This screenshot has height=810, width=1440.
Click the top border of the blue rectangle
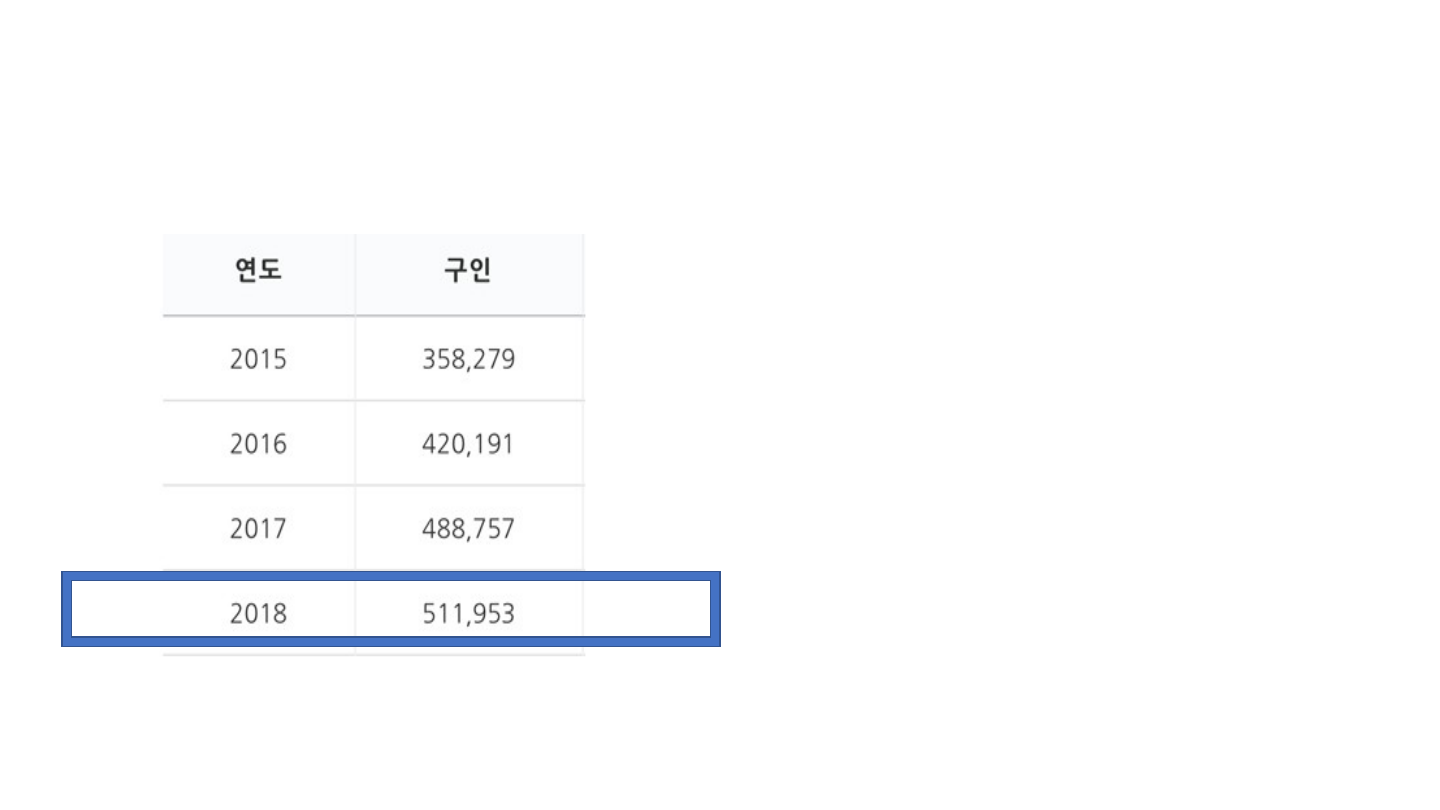point(390,576)
